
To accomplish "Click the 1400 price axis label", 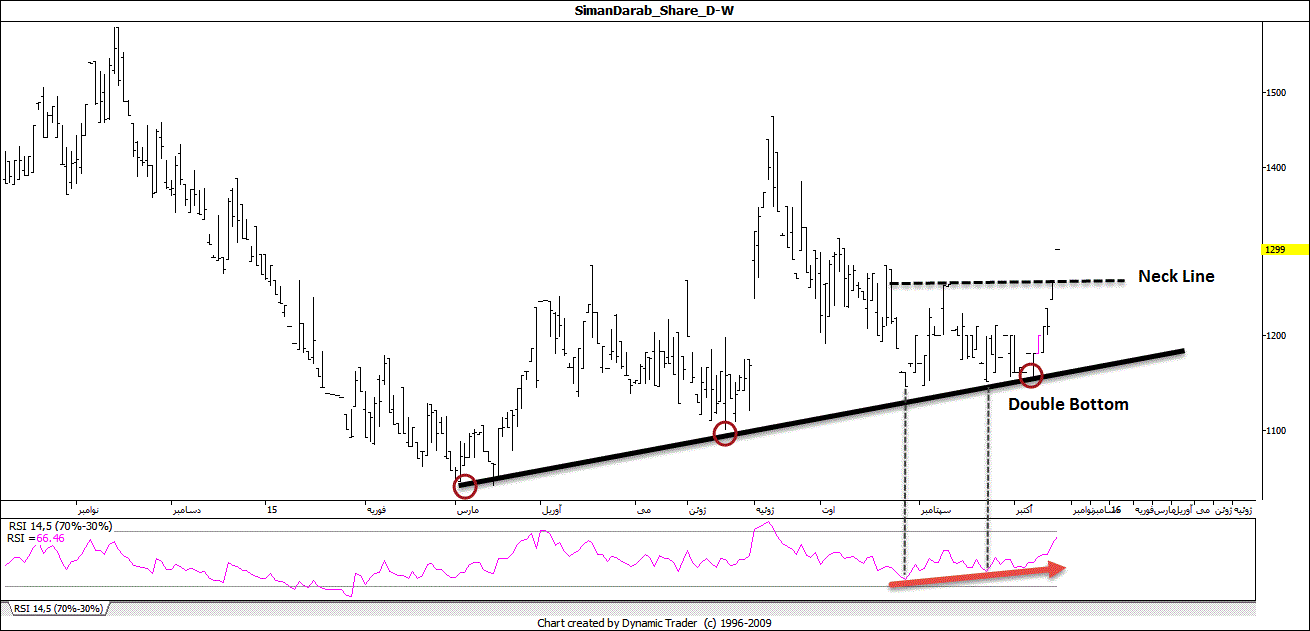I will coord(1273,168).
